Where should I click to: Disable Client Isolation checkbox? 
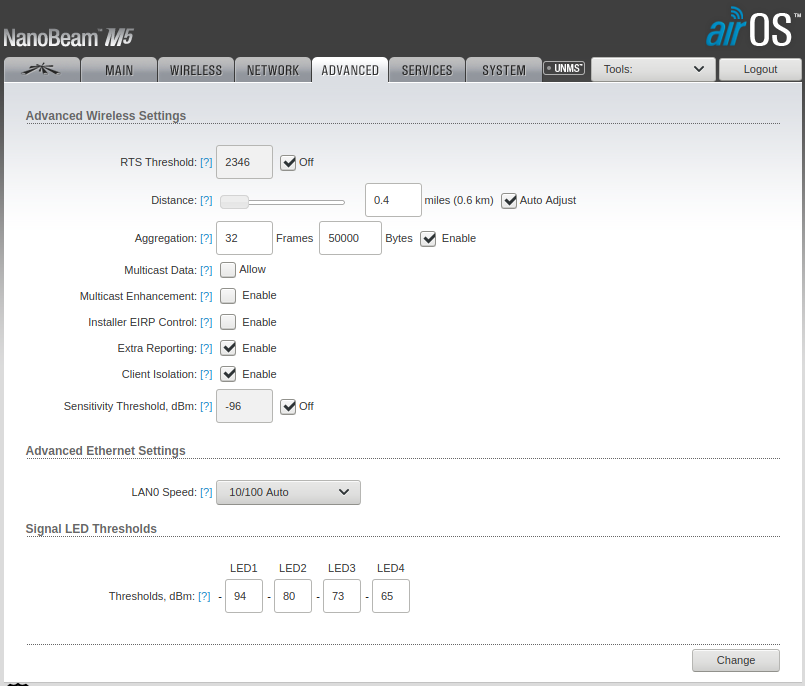click(228, 374)
